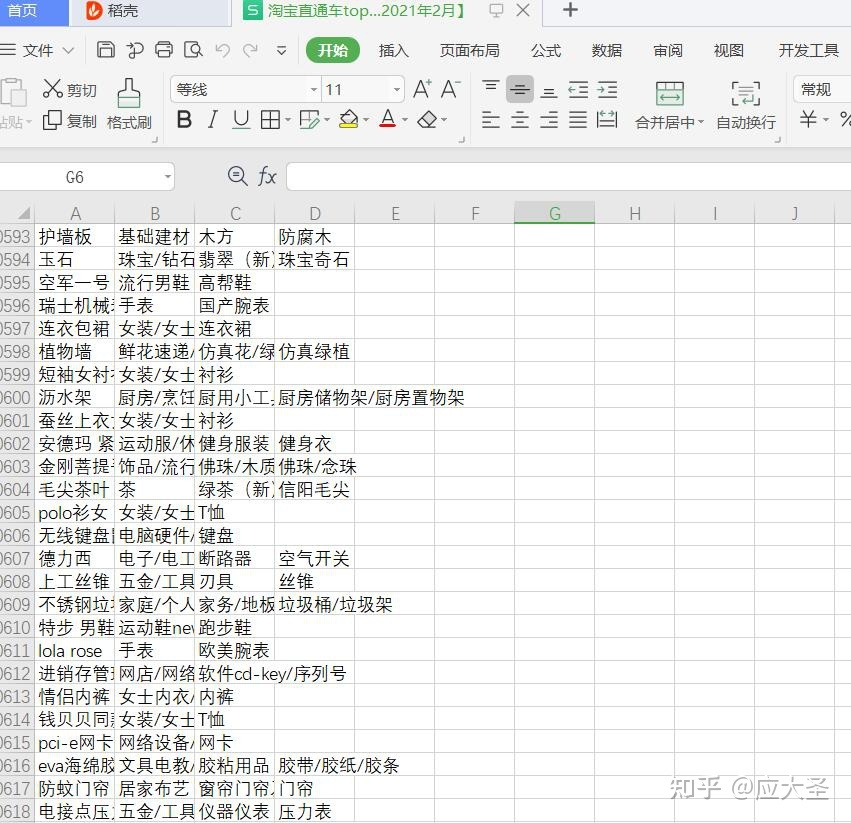Decrease font size with A- icon
Screen dimensions: 851x823
[x=450, y=88]
